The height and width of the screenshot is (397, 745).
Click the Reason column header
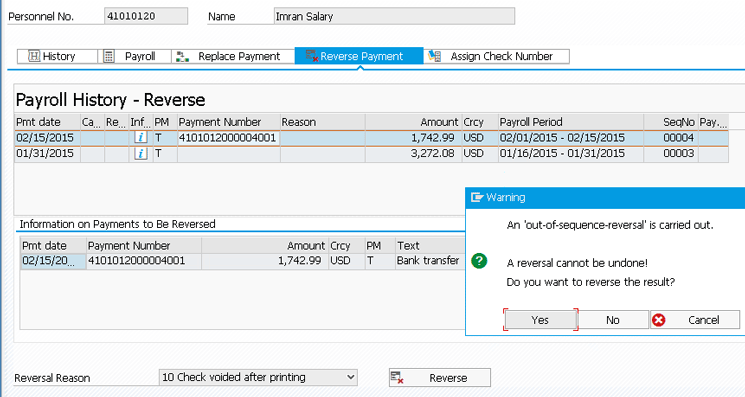click(323, 122)
